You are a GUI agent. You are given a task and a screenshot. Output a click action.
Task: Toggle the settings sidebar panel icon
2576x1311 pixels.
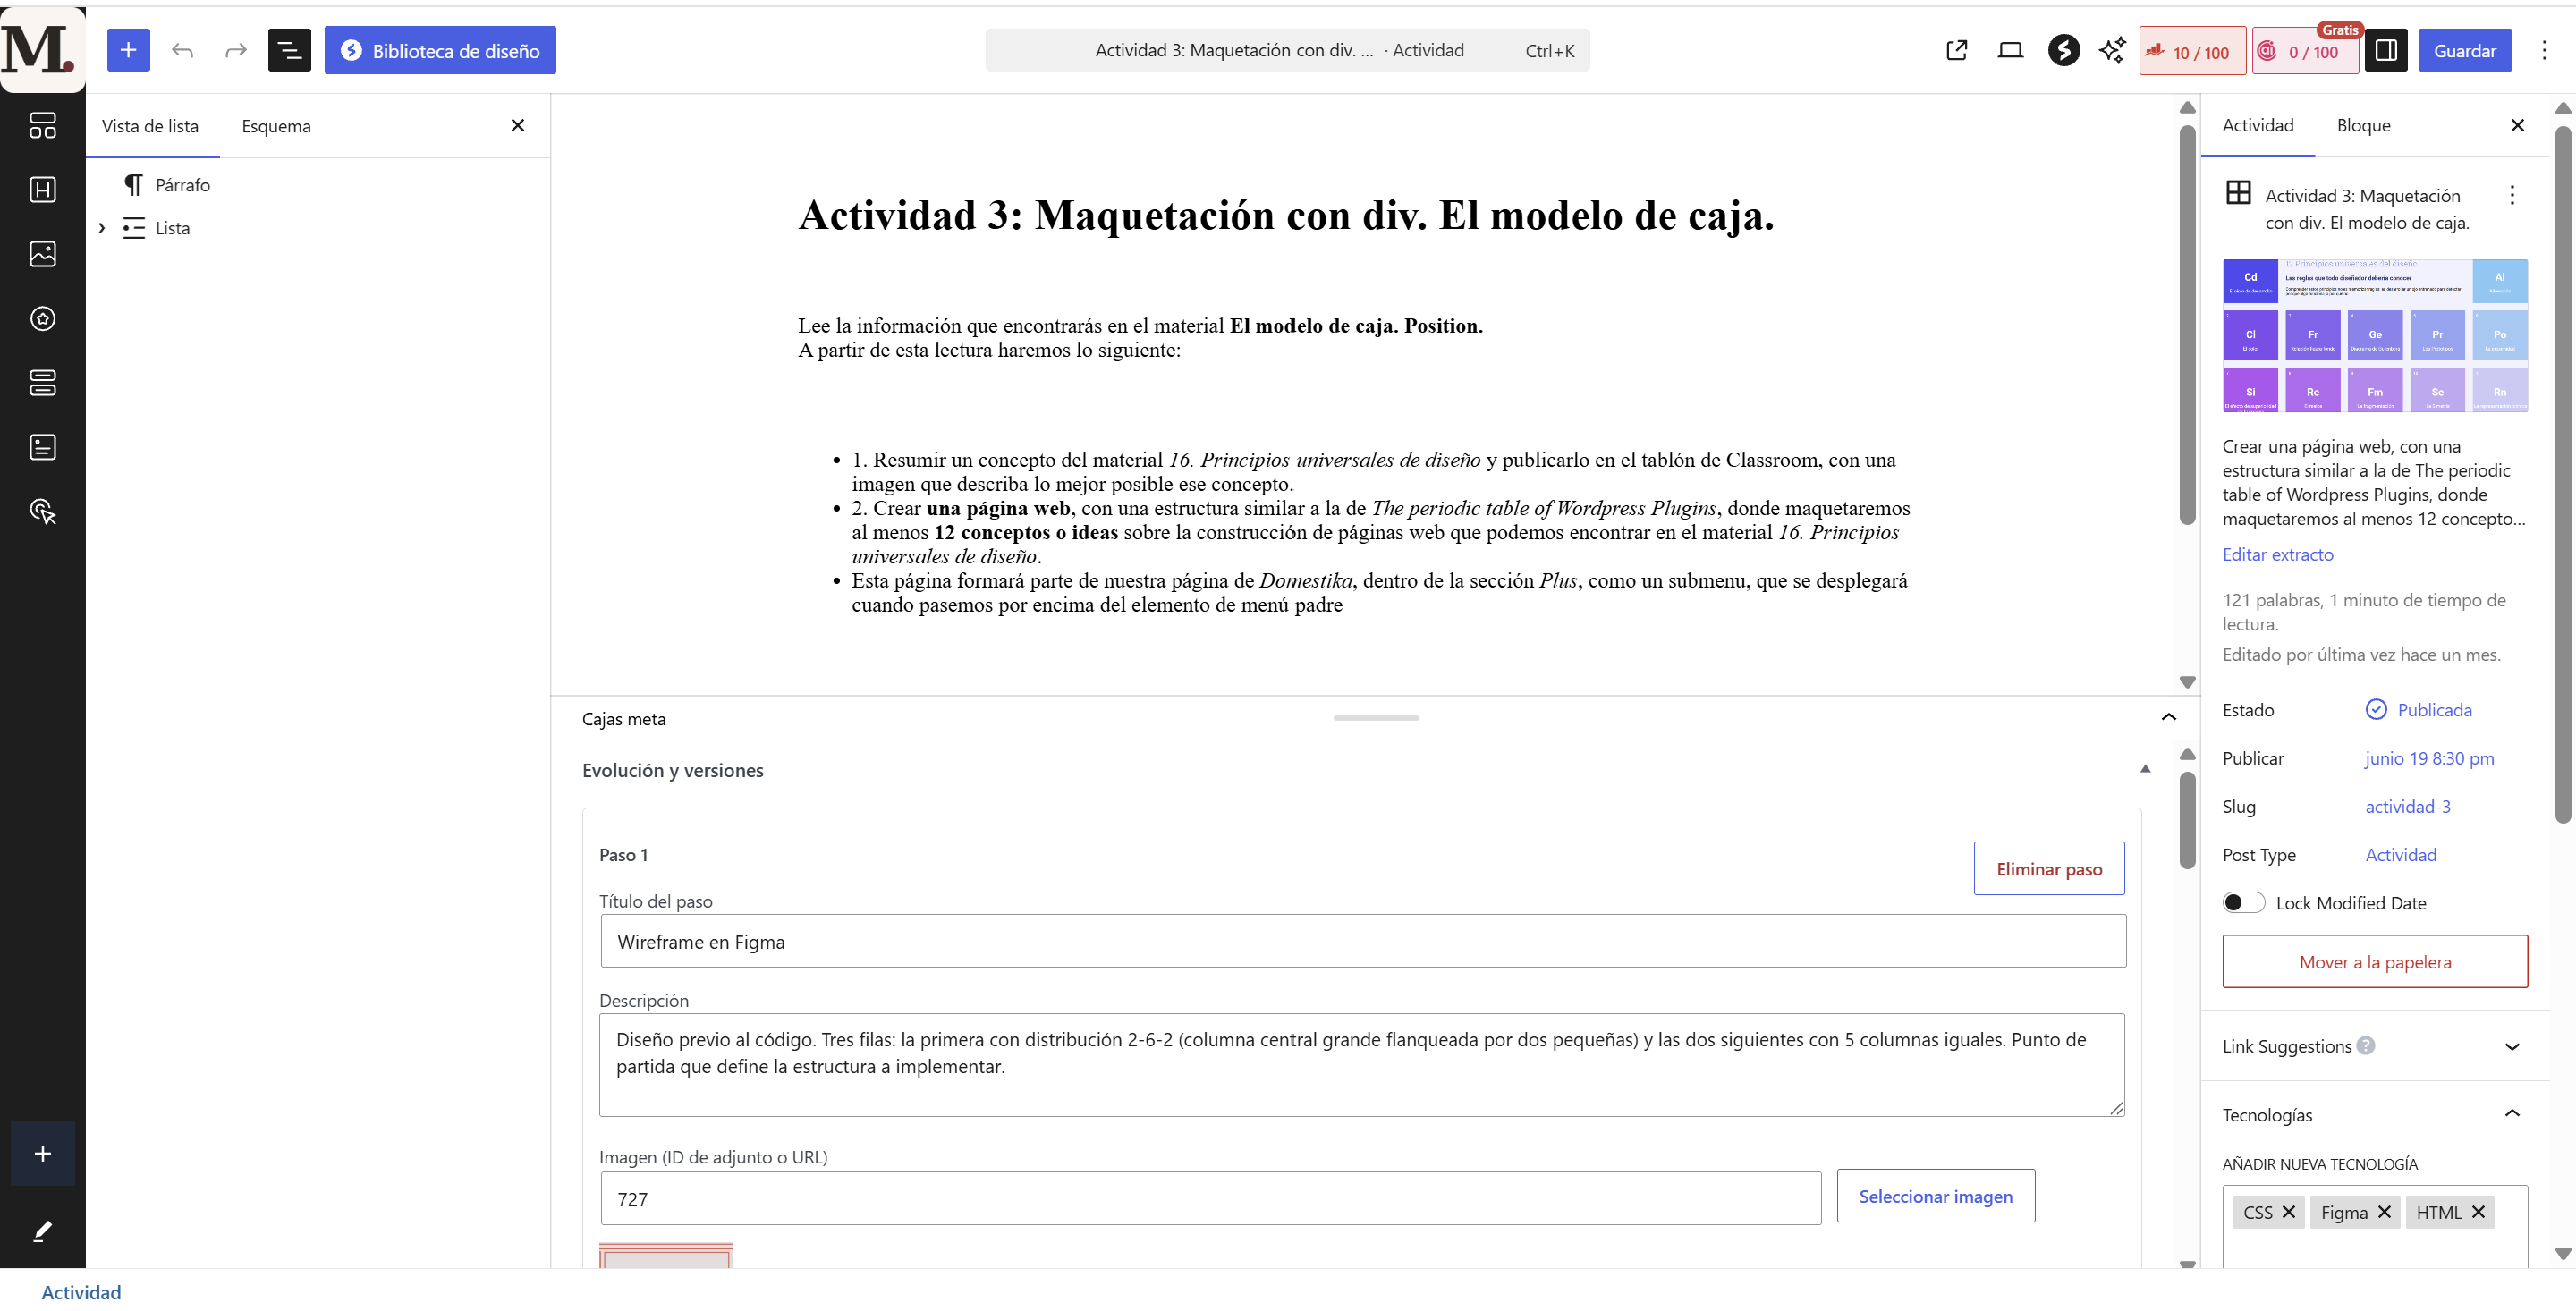pyautogui.click(x=2386, y=50)
